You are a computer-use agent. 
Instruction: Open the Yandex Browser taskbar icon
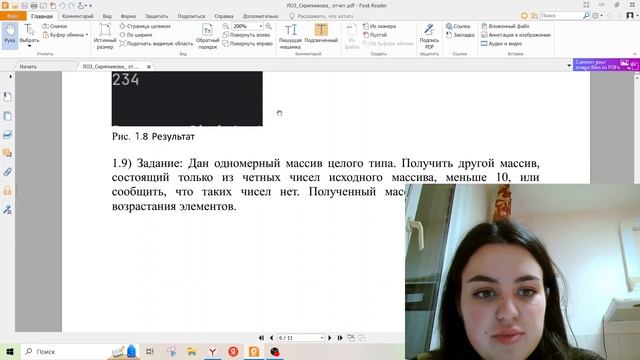point(213,351)
